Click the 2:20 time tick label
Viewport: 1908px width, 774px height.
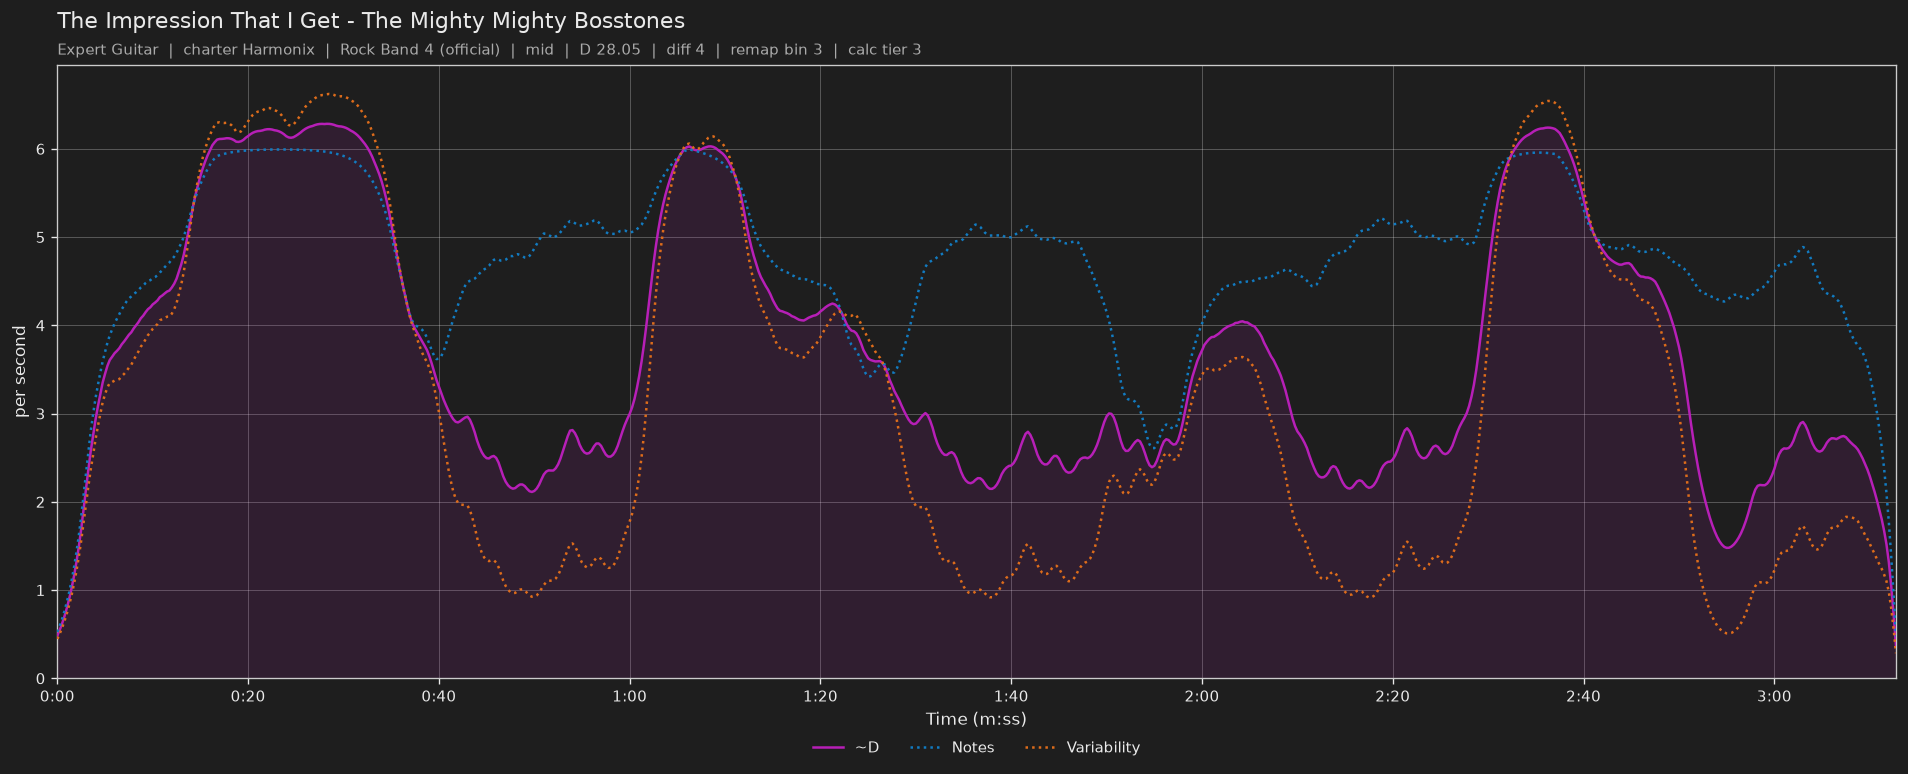point(1393,697)
